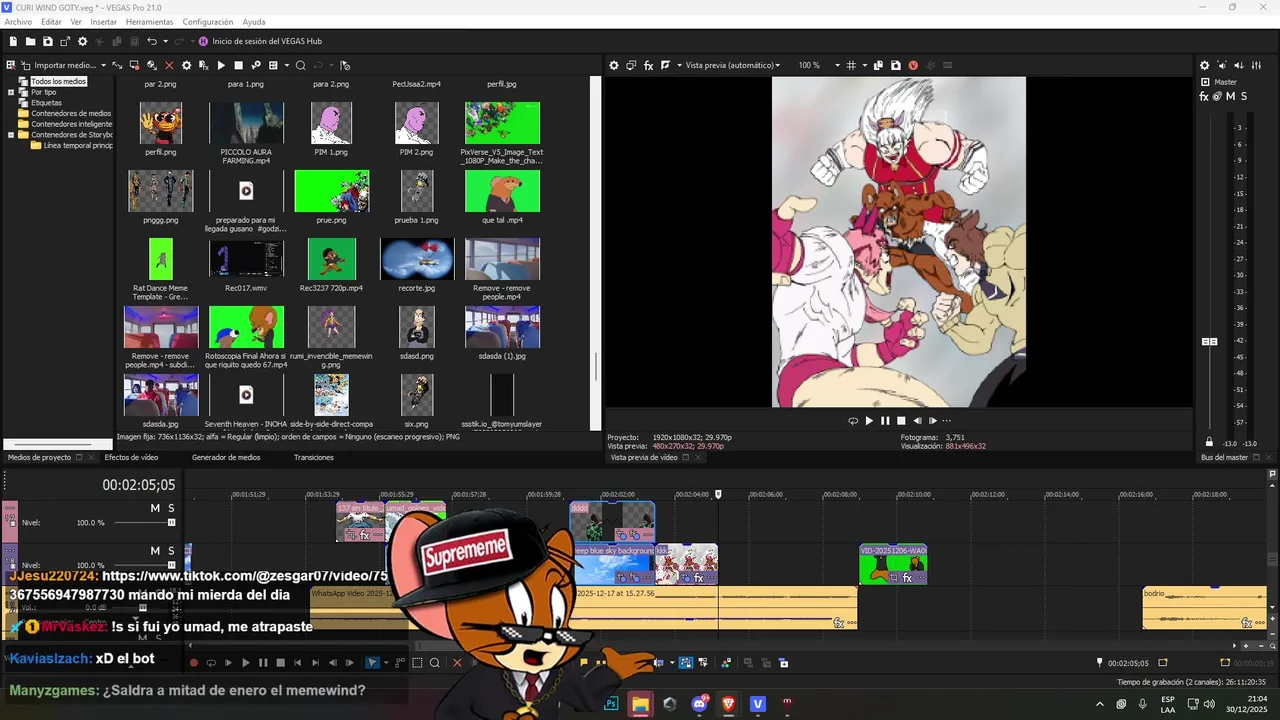
Task: Open Master bus settings gear icon
Action: click(1204, 65)
